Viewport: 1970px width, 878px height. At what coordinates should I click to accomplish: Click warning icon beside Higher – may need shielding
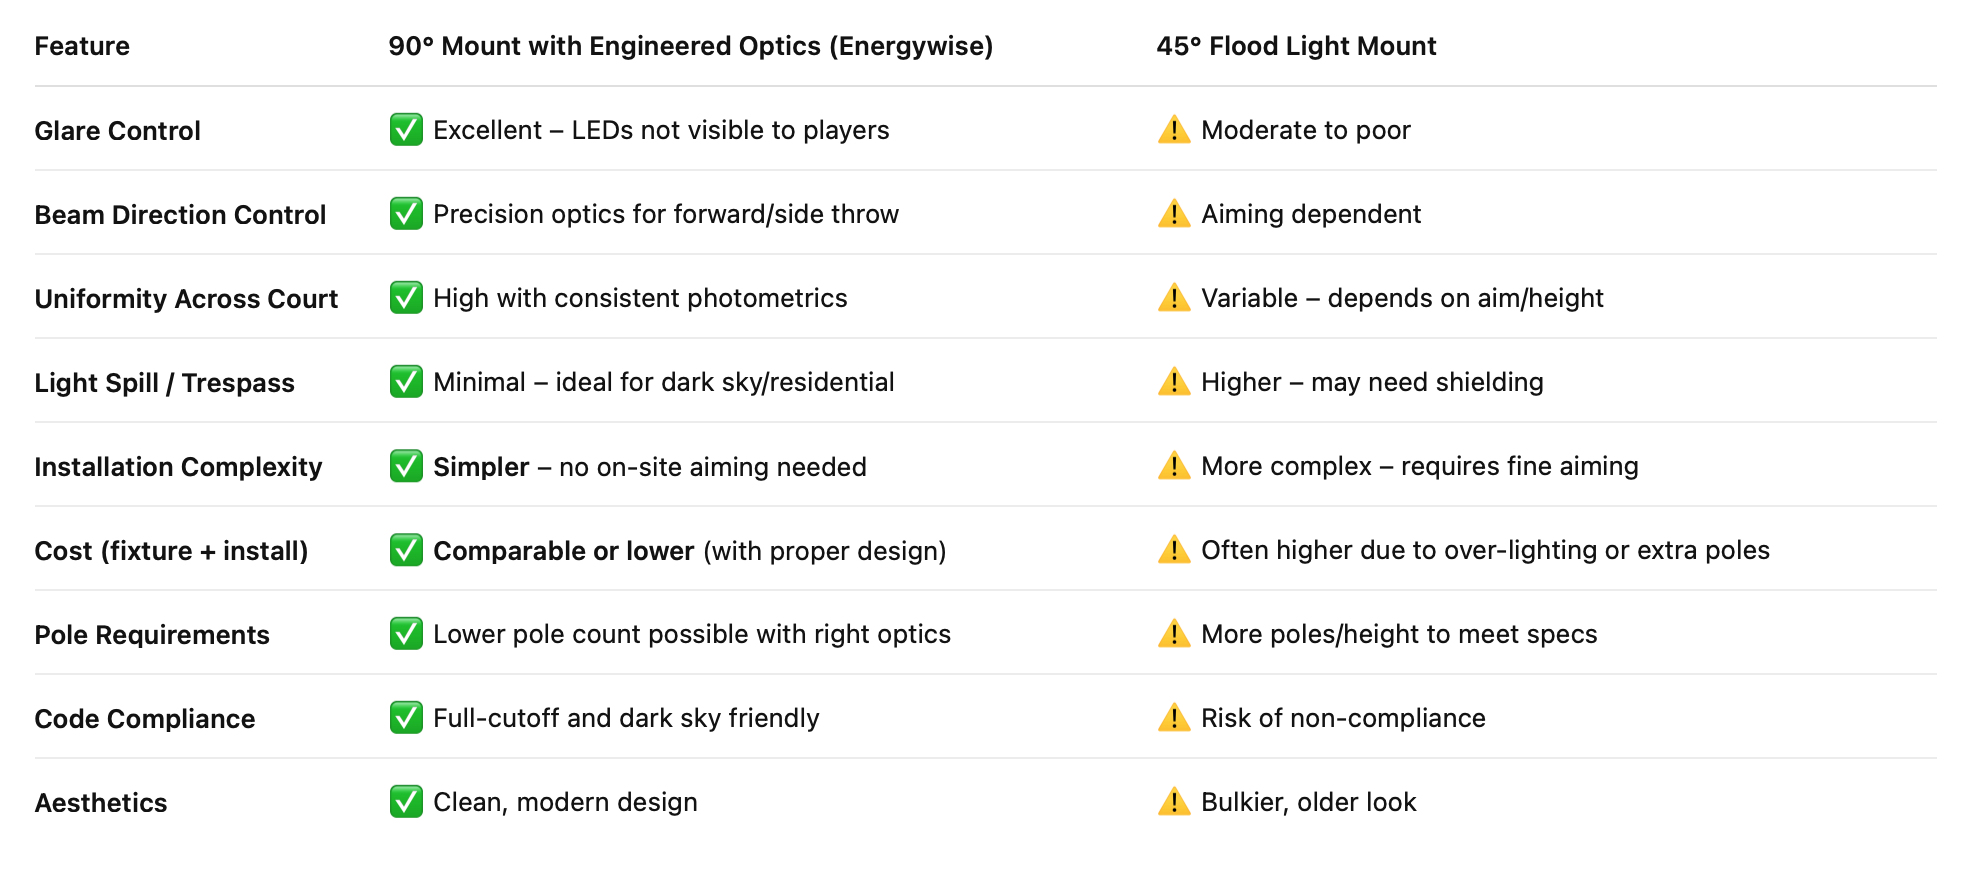coord(1174,382)
